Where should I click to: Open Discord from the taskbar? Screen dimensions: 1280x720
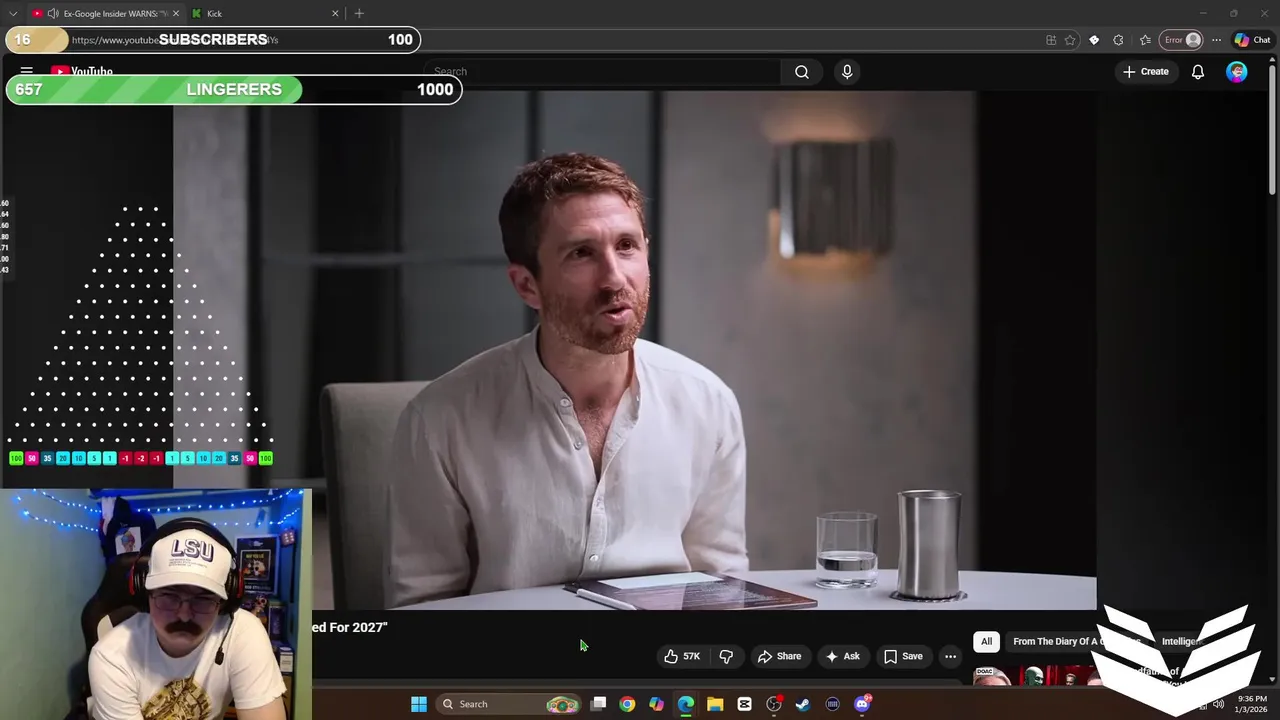pyautogui.click(x=862, y=704)
